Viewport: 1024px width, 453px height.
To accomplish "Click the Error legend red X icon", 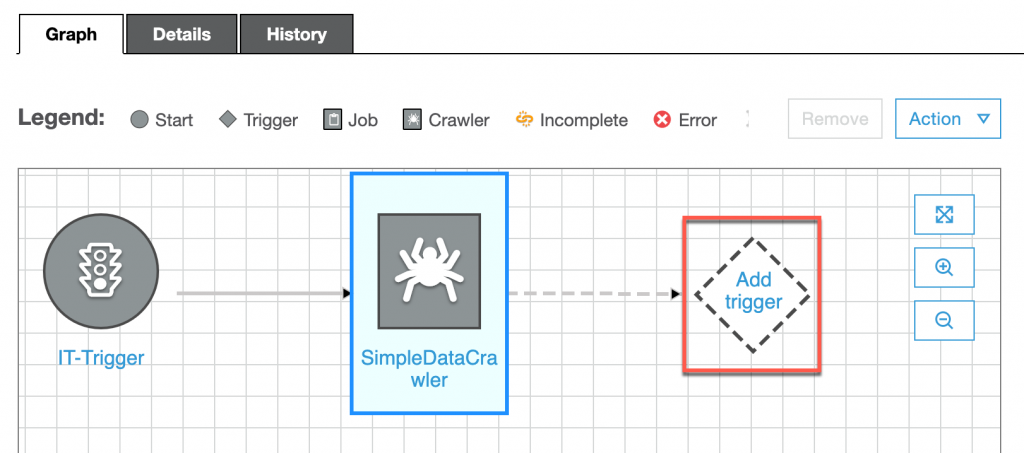I will [x=662, y=120].
